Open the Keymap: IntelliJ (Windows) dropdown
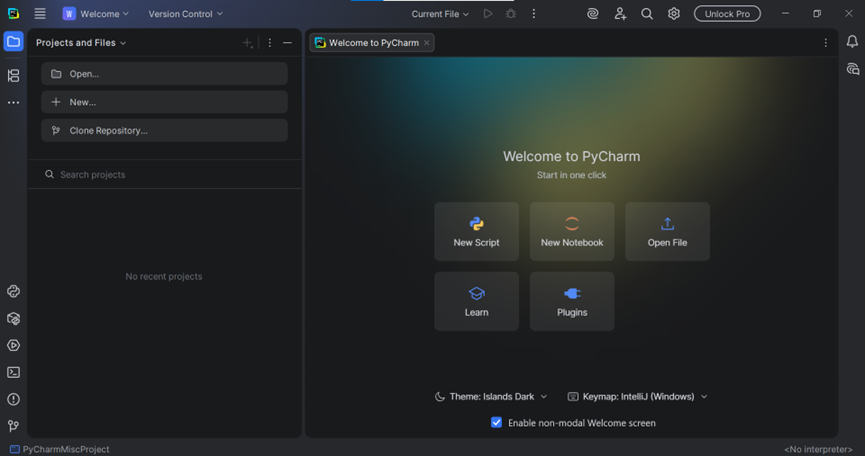865x456 pixels. coord(638,396)
